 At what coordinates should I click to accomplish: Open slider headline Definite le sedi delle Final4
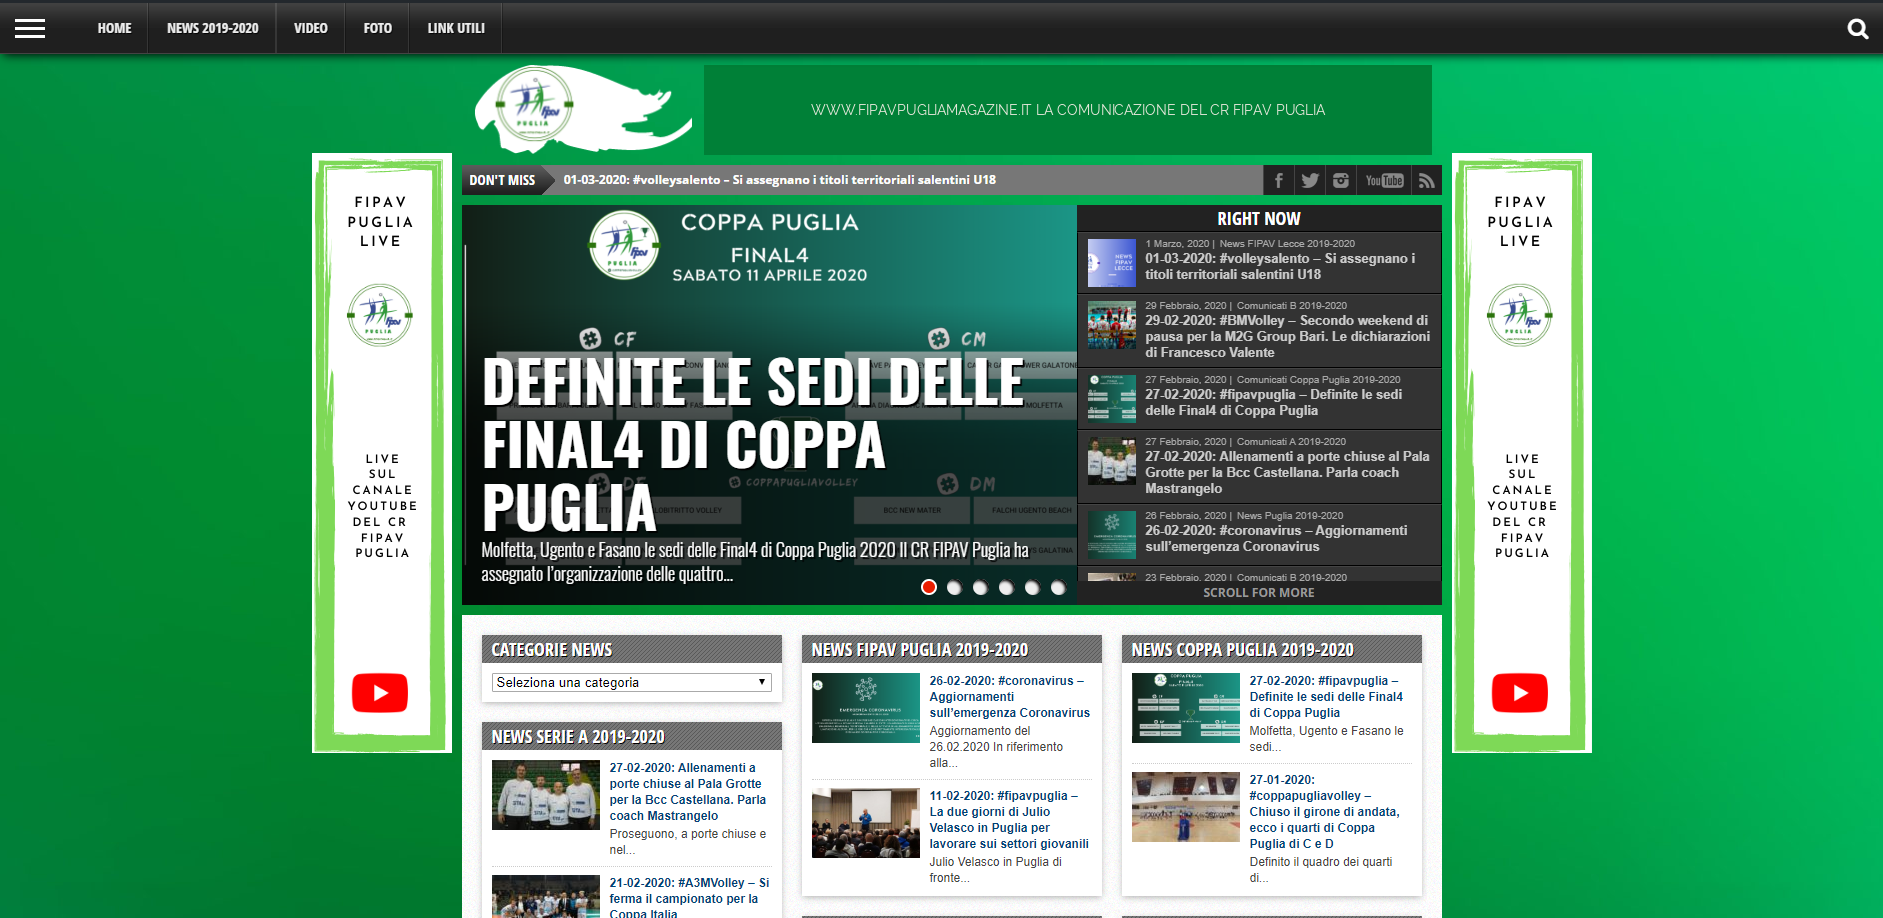coord(753,444)
